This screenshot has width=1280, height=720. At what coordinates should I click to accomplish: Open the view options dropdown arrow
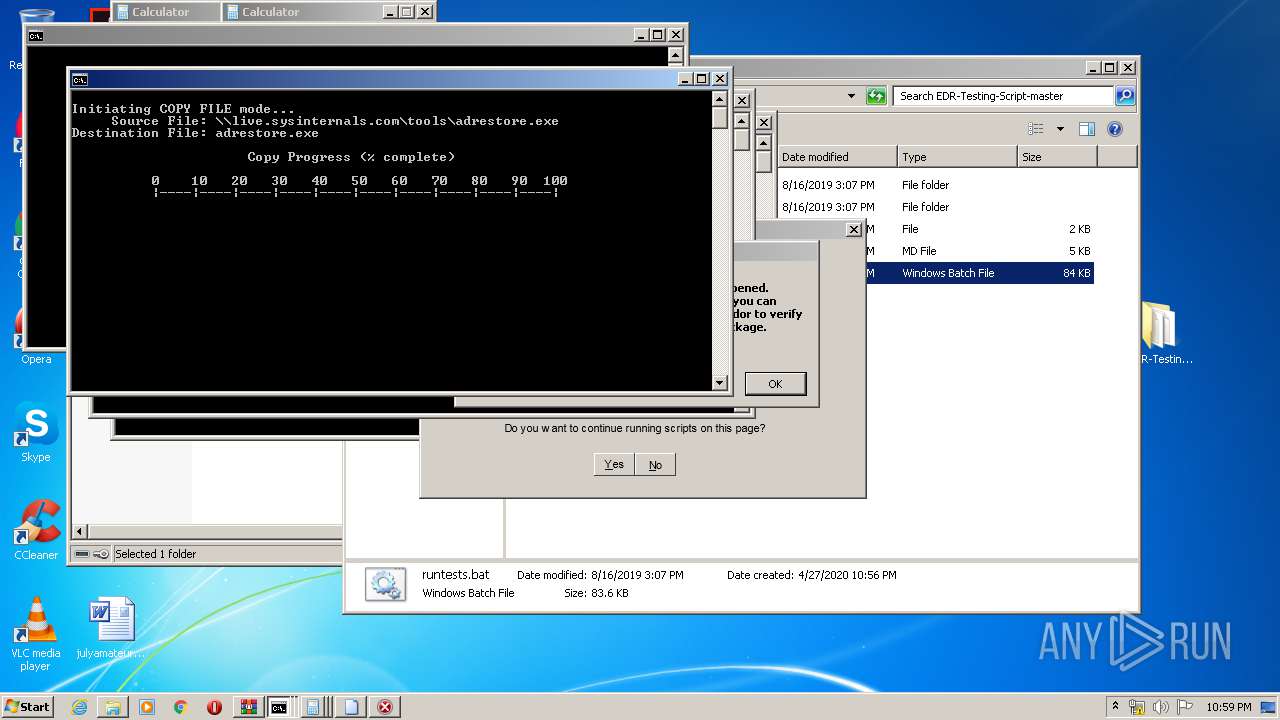pos(1060,129)
